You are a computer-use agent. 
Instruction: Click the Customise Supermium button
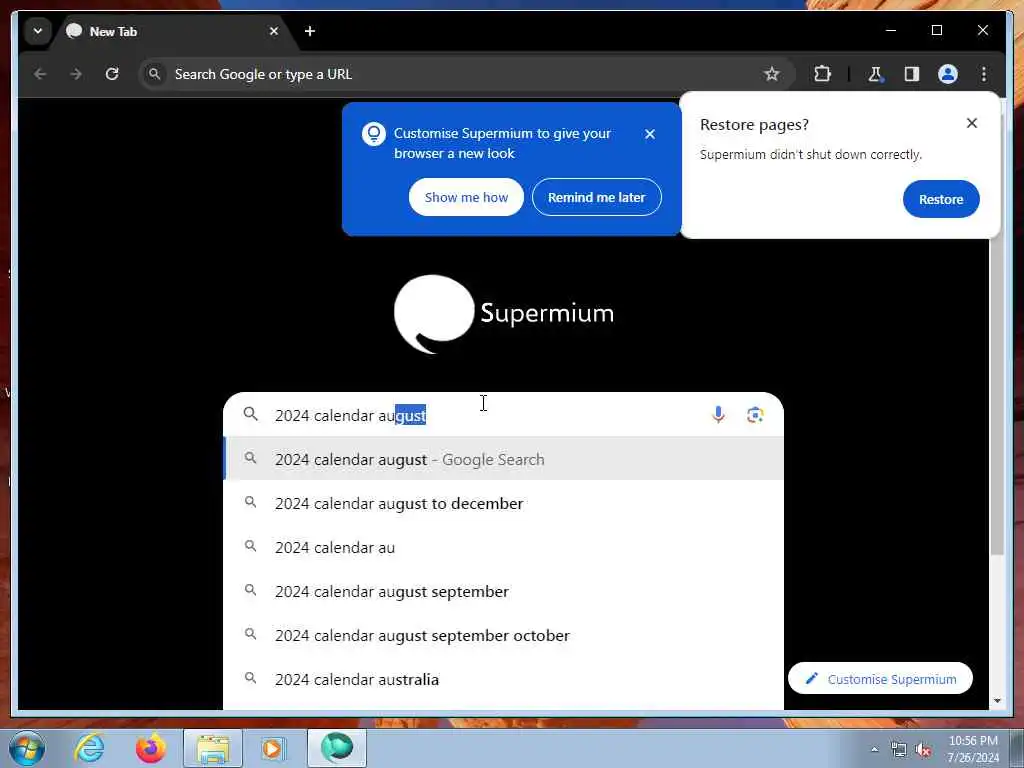880,679
